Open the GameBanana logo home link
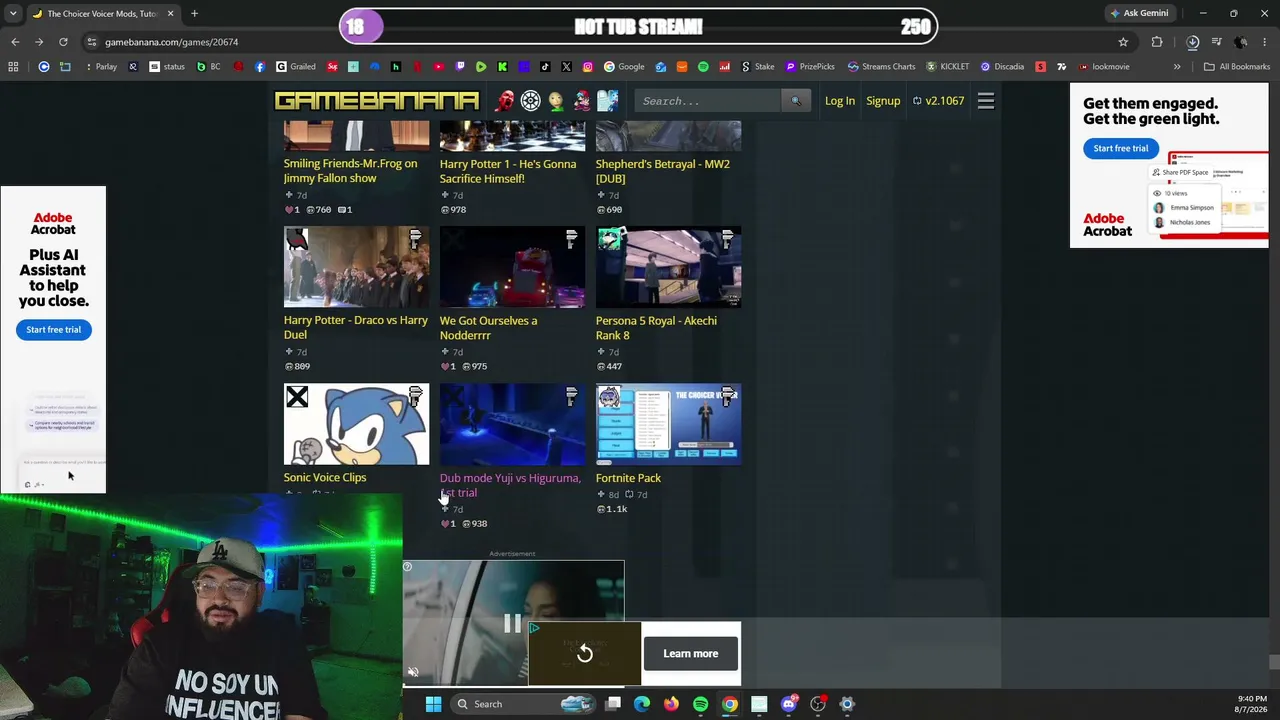The image size is (1280, 720). point(377,101)
